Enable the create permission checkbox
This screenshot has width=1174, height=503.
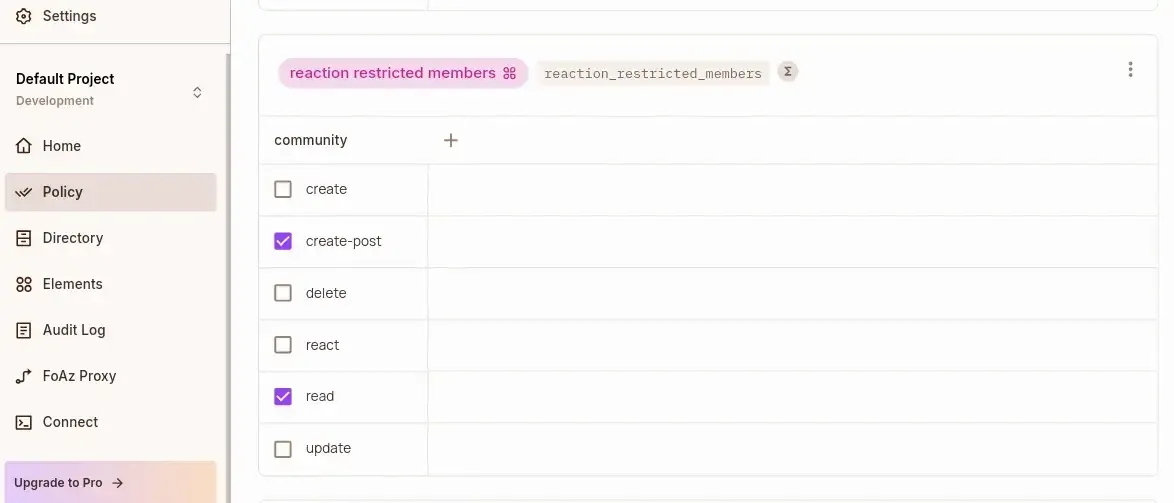283,189
